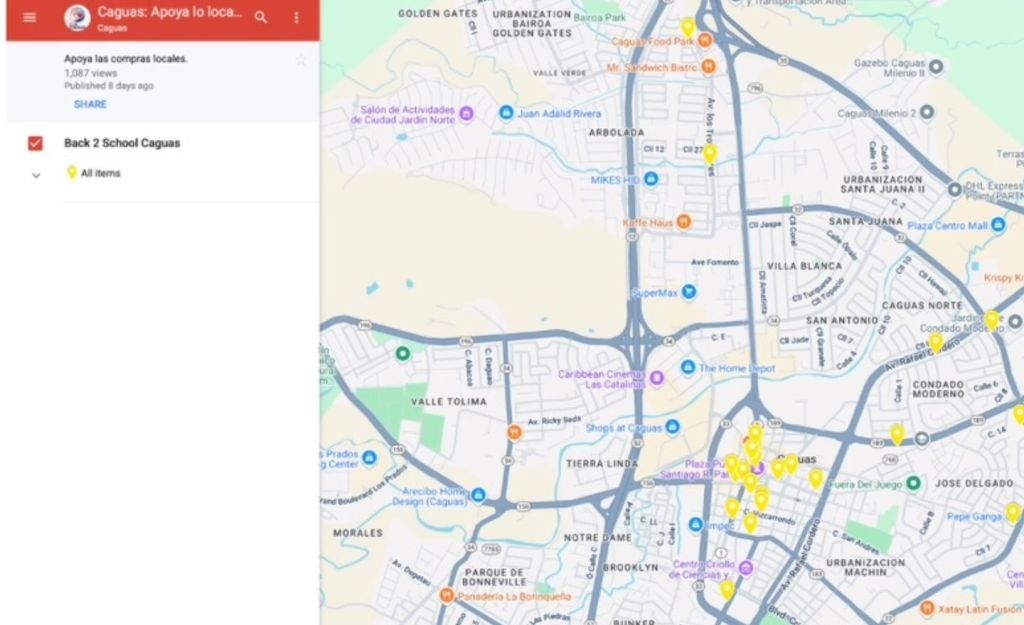Open the hamburger menu in the header

[x=29, y=17]
